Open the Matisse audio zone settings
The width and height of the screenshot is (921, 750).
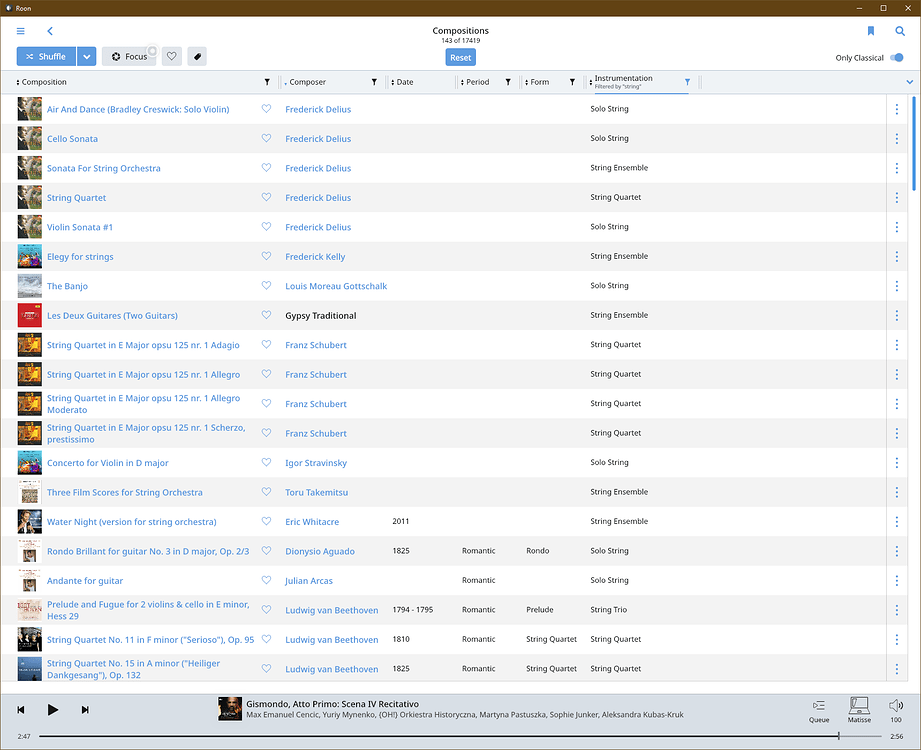[x=859, y=708]
